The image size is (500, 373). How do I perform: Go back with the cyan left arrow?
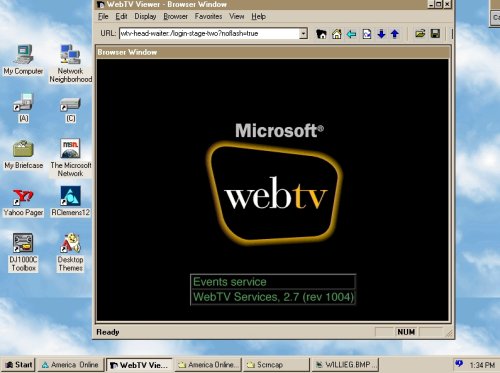[352, 34]
